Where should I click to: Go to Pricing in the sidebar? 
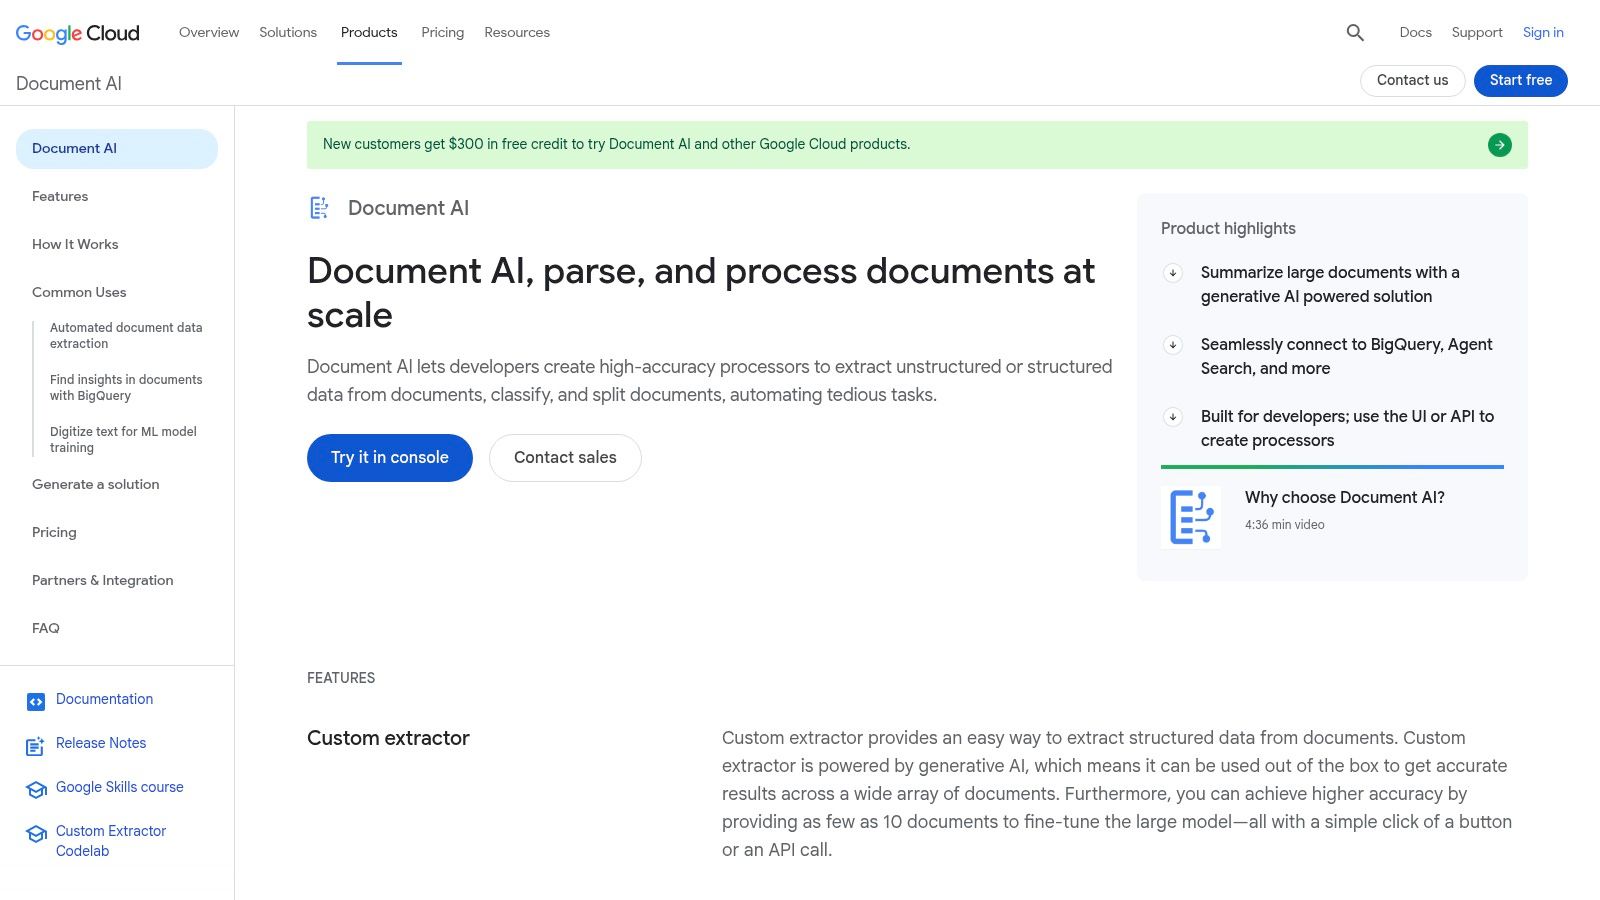54,532
